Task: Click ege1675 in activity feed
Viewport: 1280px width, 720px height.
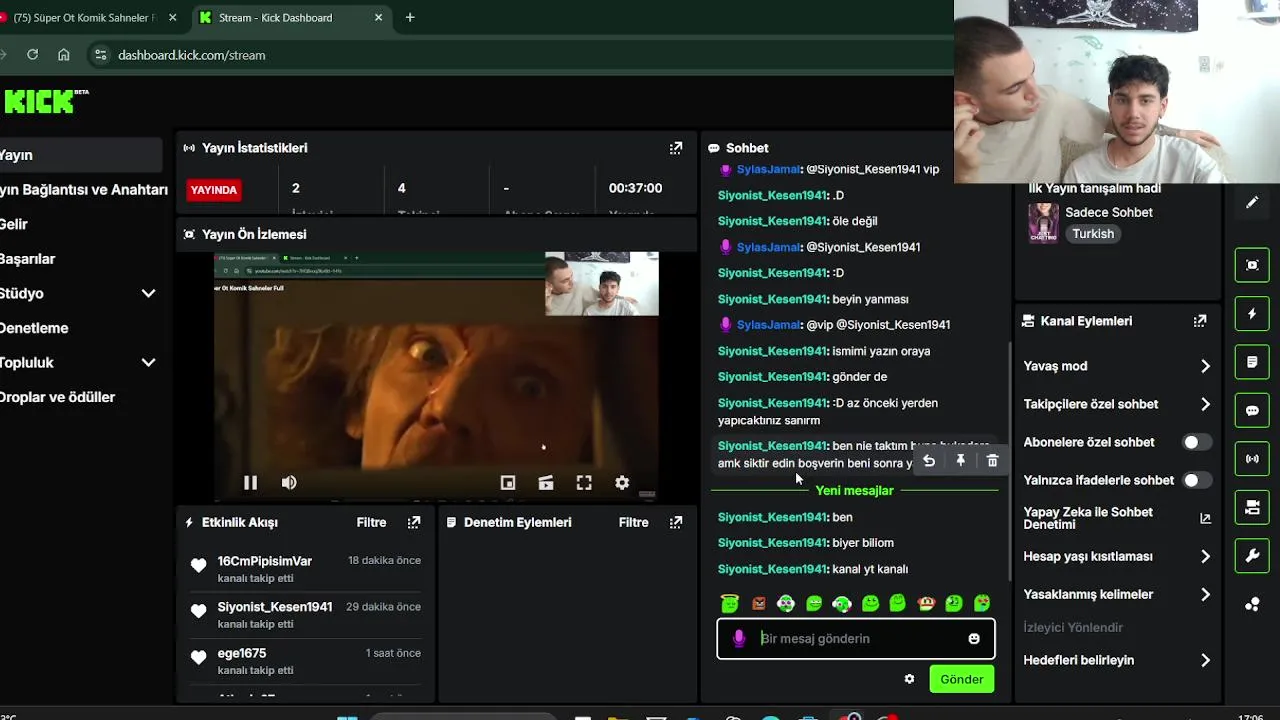Action: coord(241,653)
